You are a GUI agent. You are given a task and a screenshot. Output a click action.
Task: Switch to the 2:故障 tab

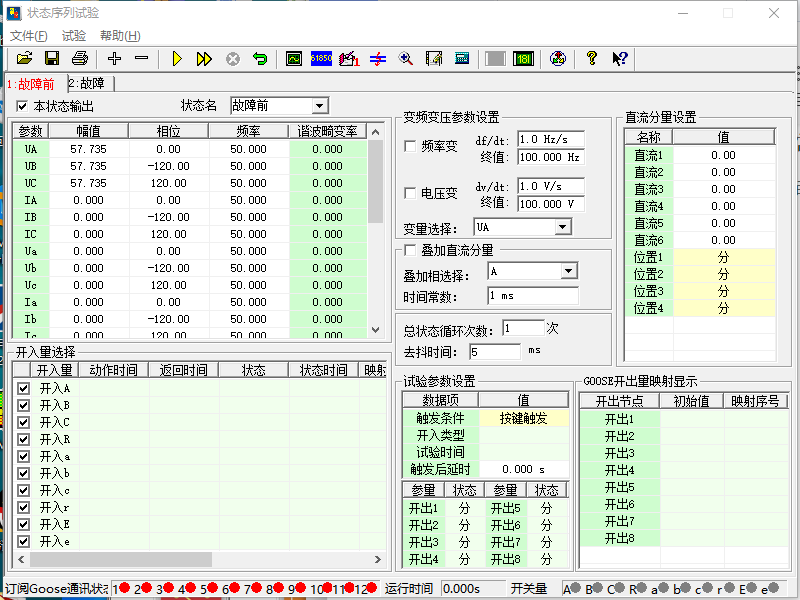pyautogui.click(x=91, y=84)
